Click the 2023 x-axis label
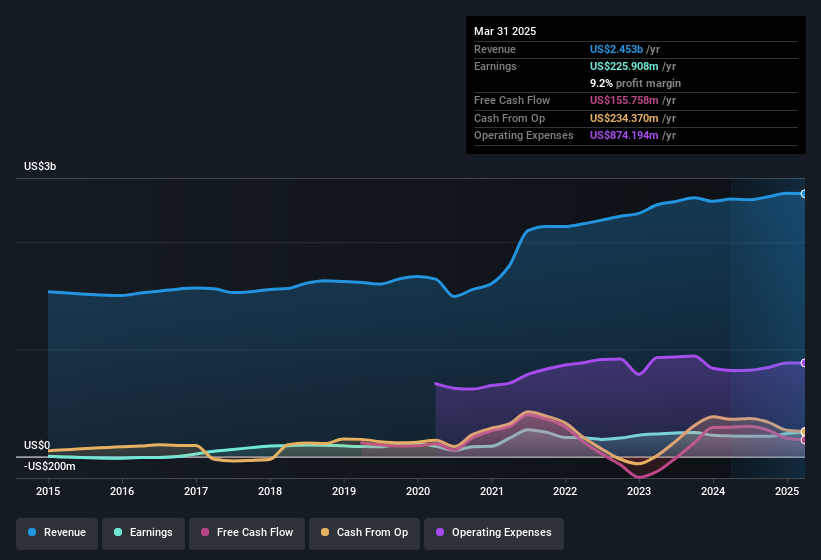Viewport: 821px width, 560px height. tap(639, 491)
